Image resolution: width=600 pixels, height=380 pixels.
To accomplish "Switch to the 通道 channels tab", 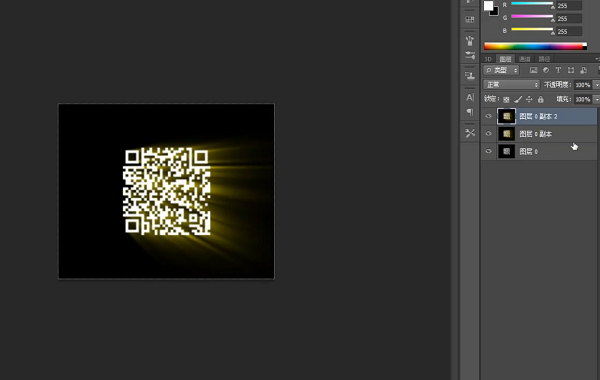I will pos(525,59).
